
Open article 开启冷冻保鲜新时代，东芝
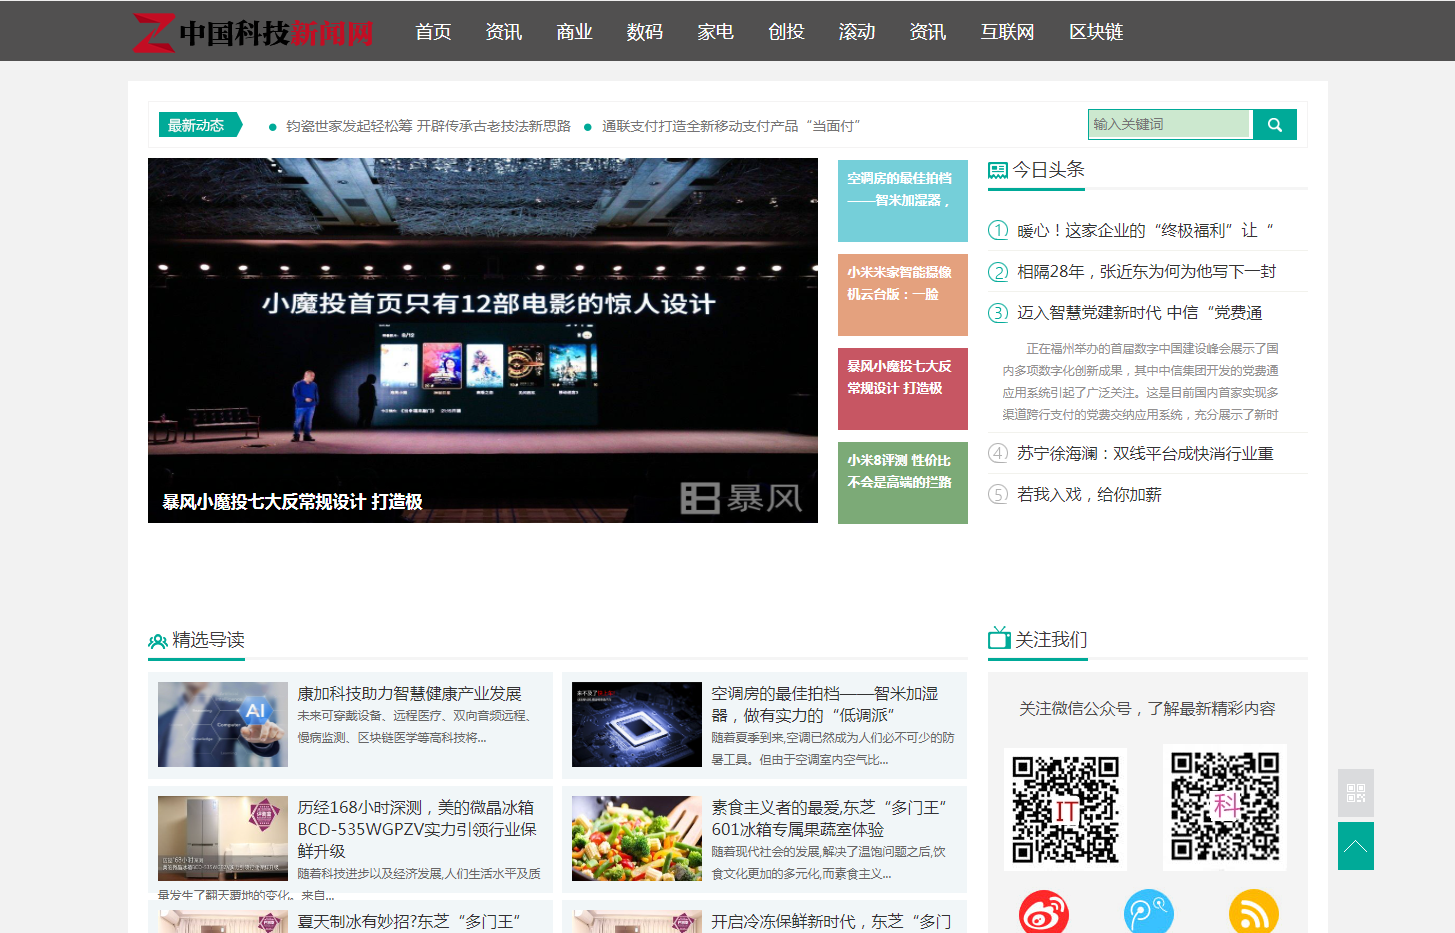pos(831,921)
